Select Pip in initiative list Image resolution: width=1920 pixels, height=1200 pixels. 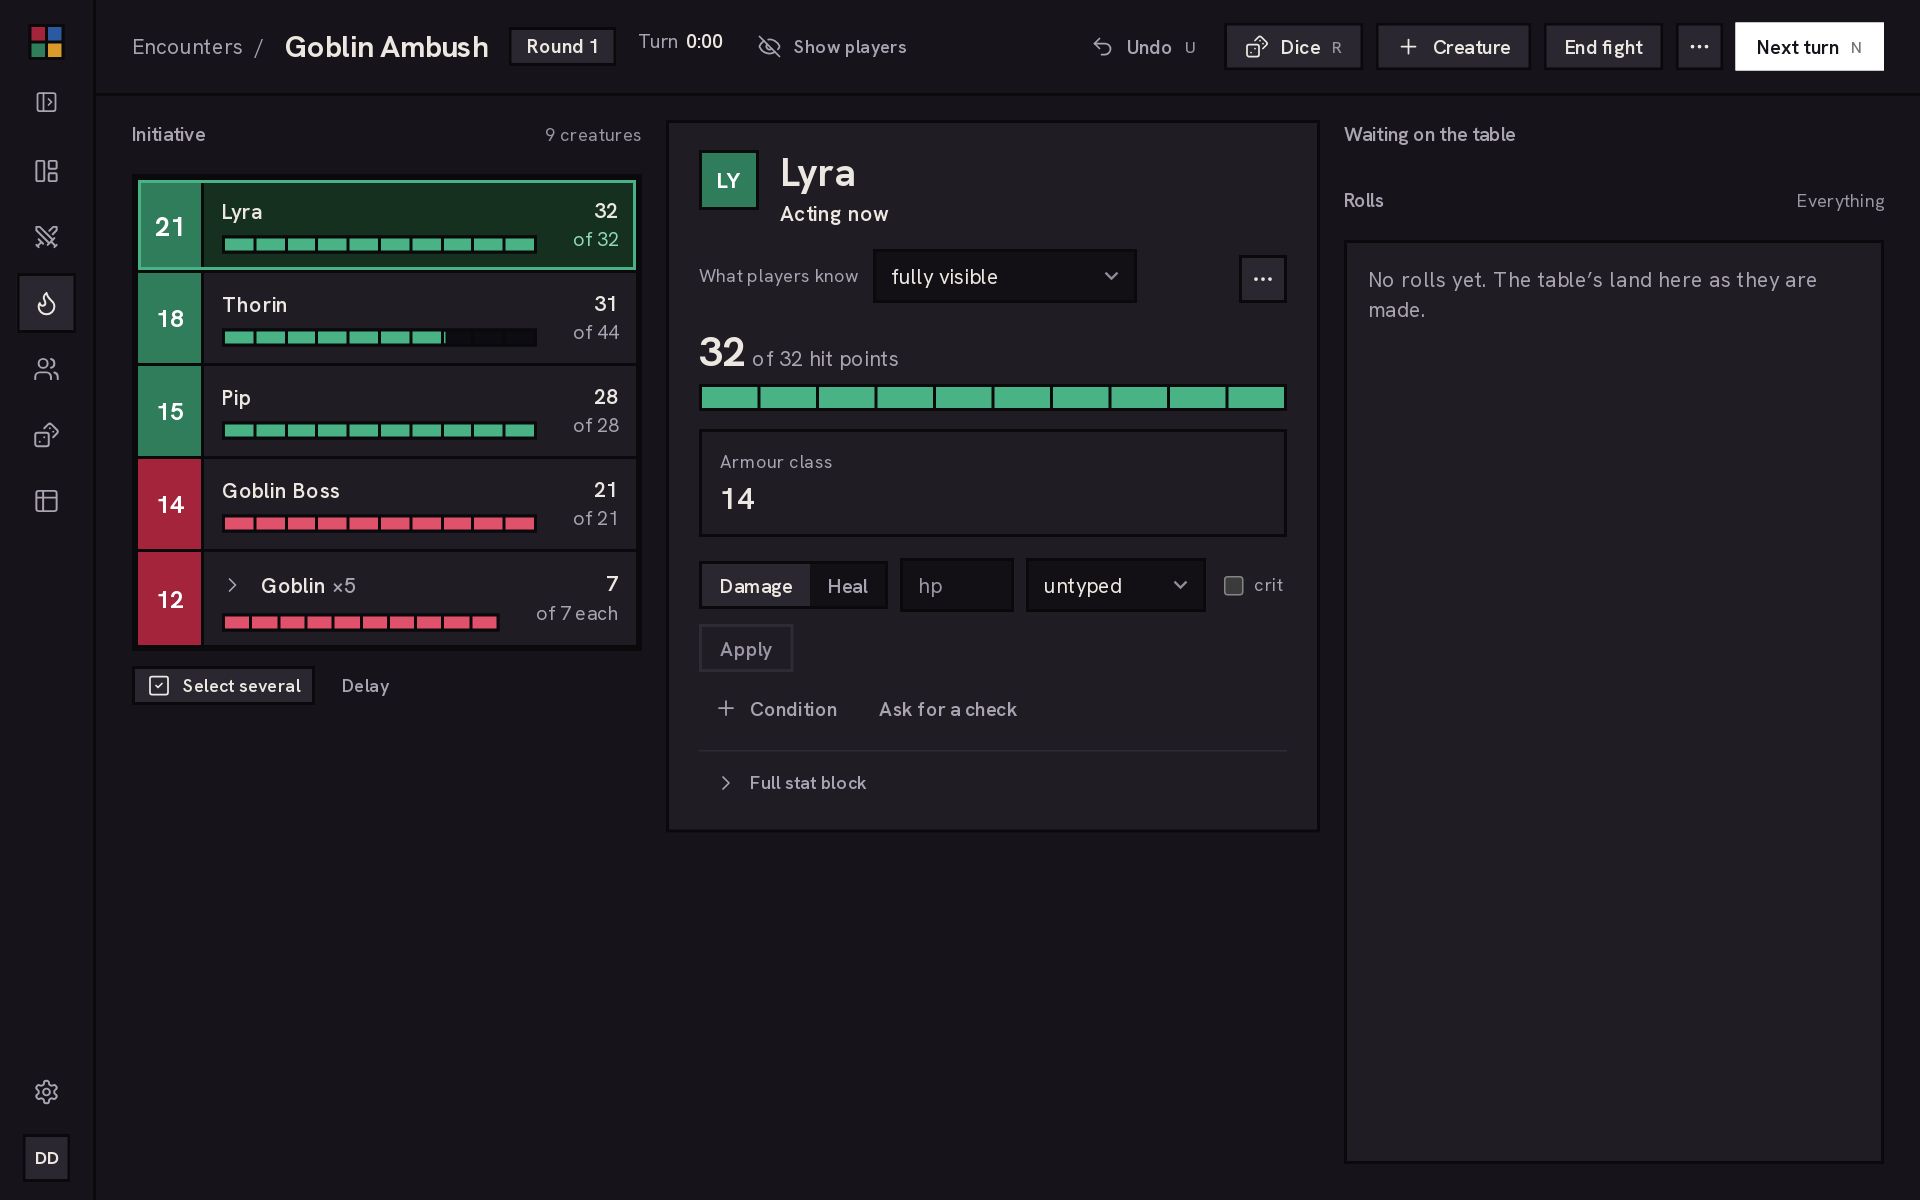pyautogui.click(x=387, y=411)
